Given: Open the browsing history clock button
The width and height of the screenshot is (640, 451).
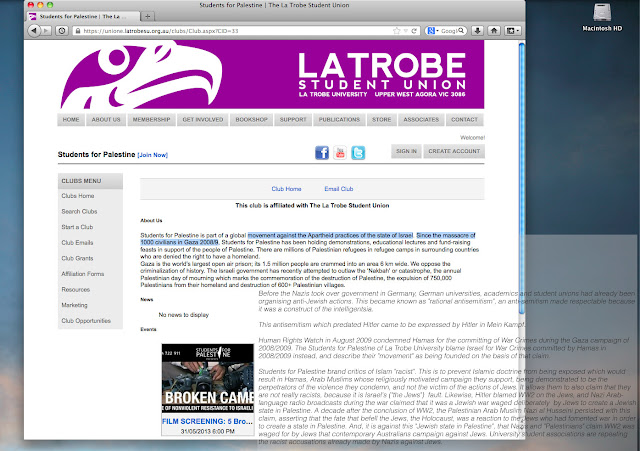Looking at the screenshot, I should (62, 31).
